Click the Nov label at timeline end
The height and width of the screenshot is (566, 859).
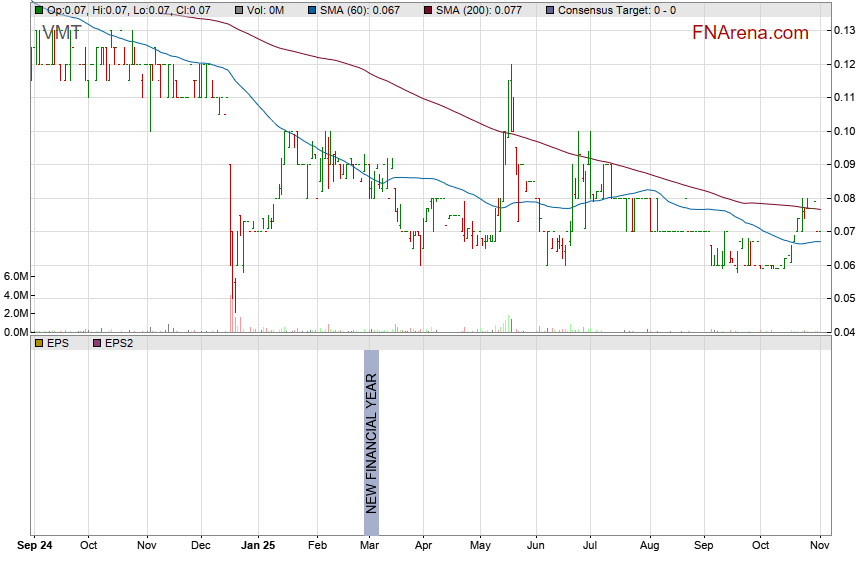pos(818,546)
